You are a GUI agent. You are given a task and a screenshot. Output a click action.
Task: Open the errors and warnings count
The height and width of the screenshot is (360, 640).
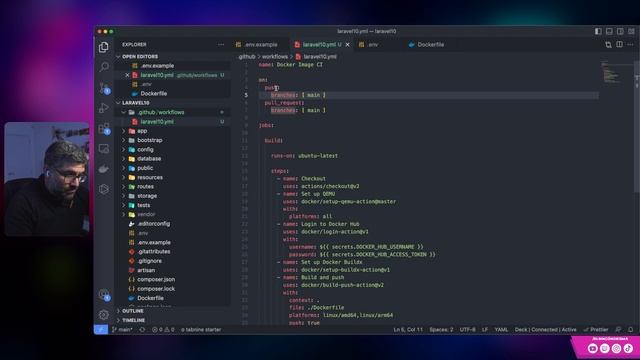pyautogui.click(x=163, y=329)
